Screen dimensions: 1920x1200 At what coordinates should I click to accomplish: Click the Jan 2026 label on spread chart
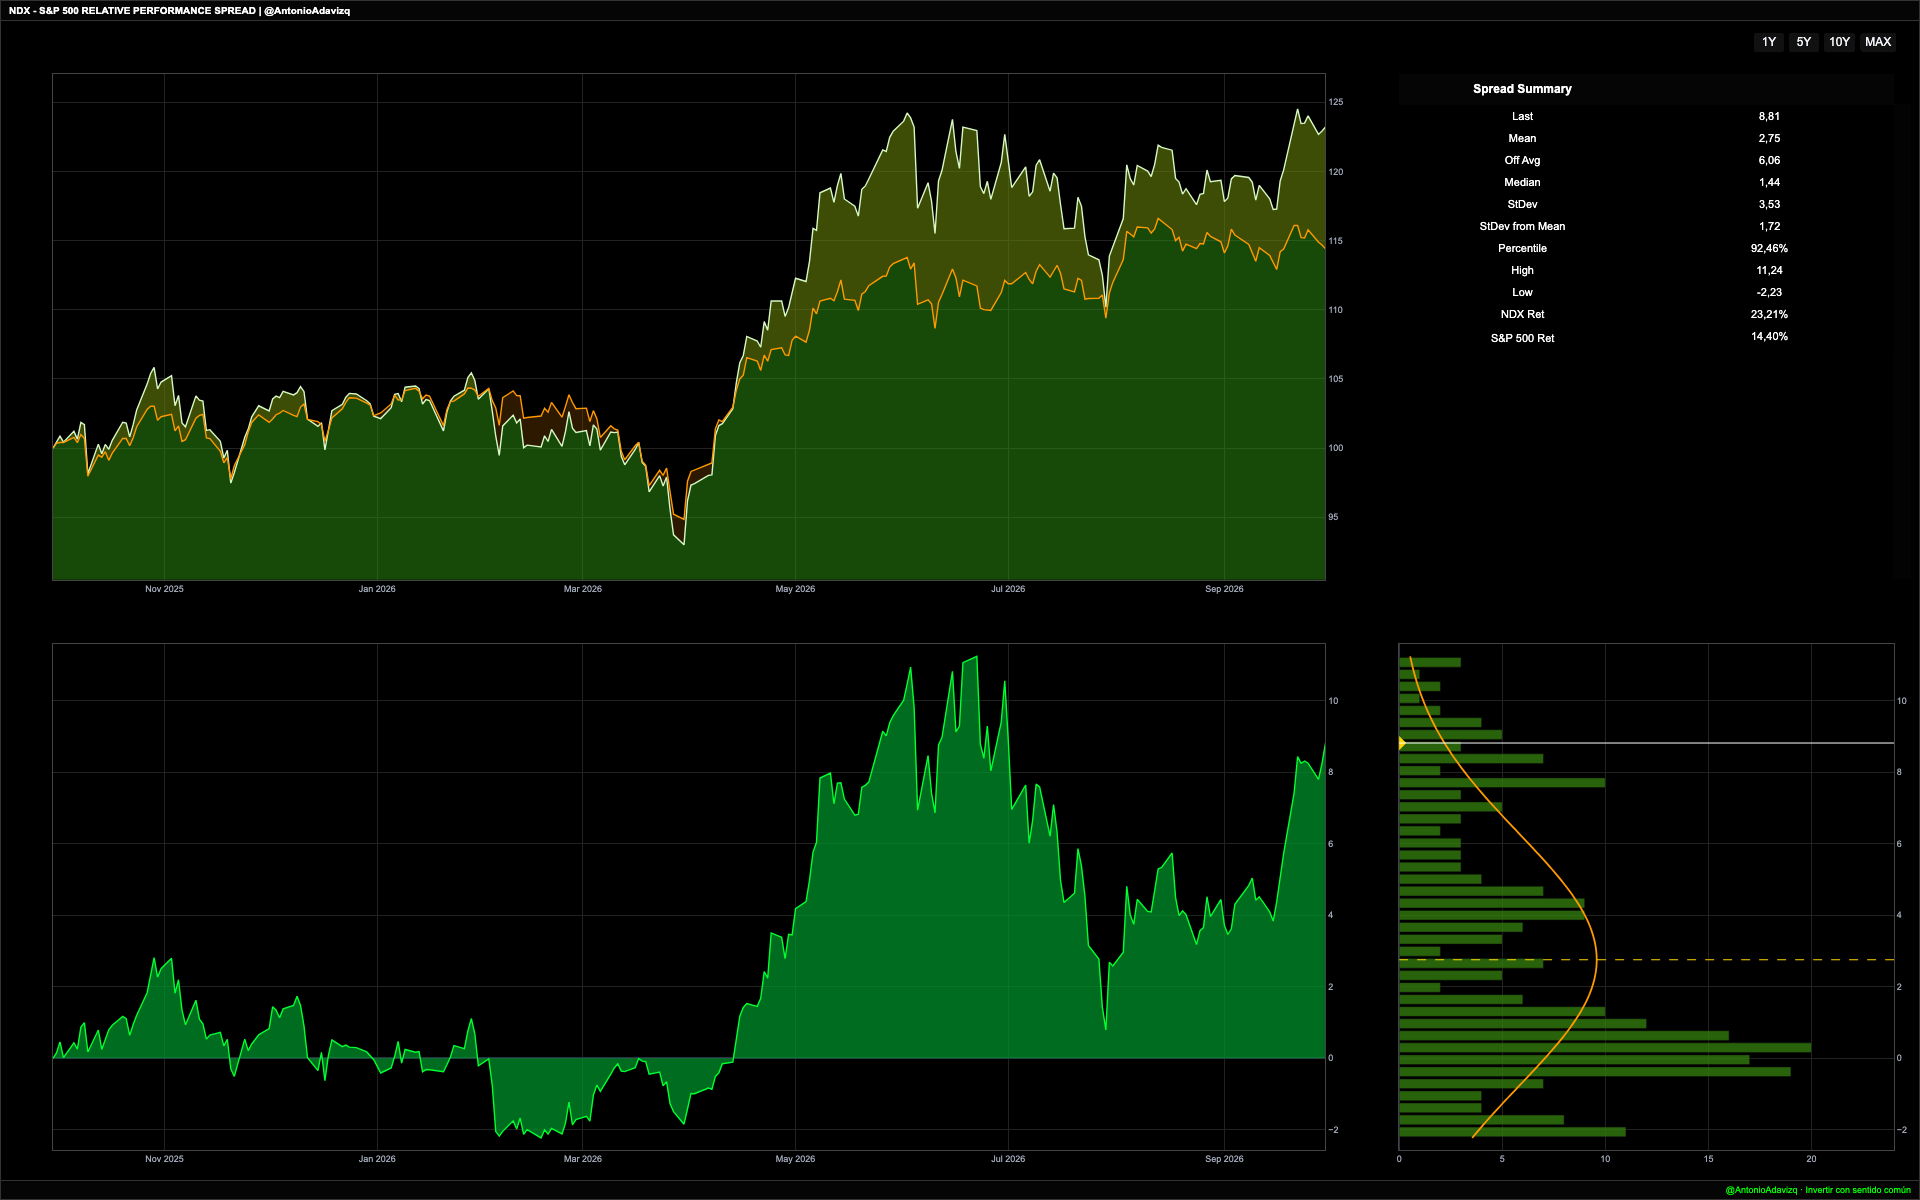point(377,1159)
